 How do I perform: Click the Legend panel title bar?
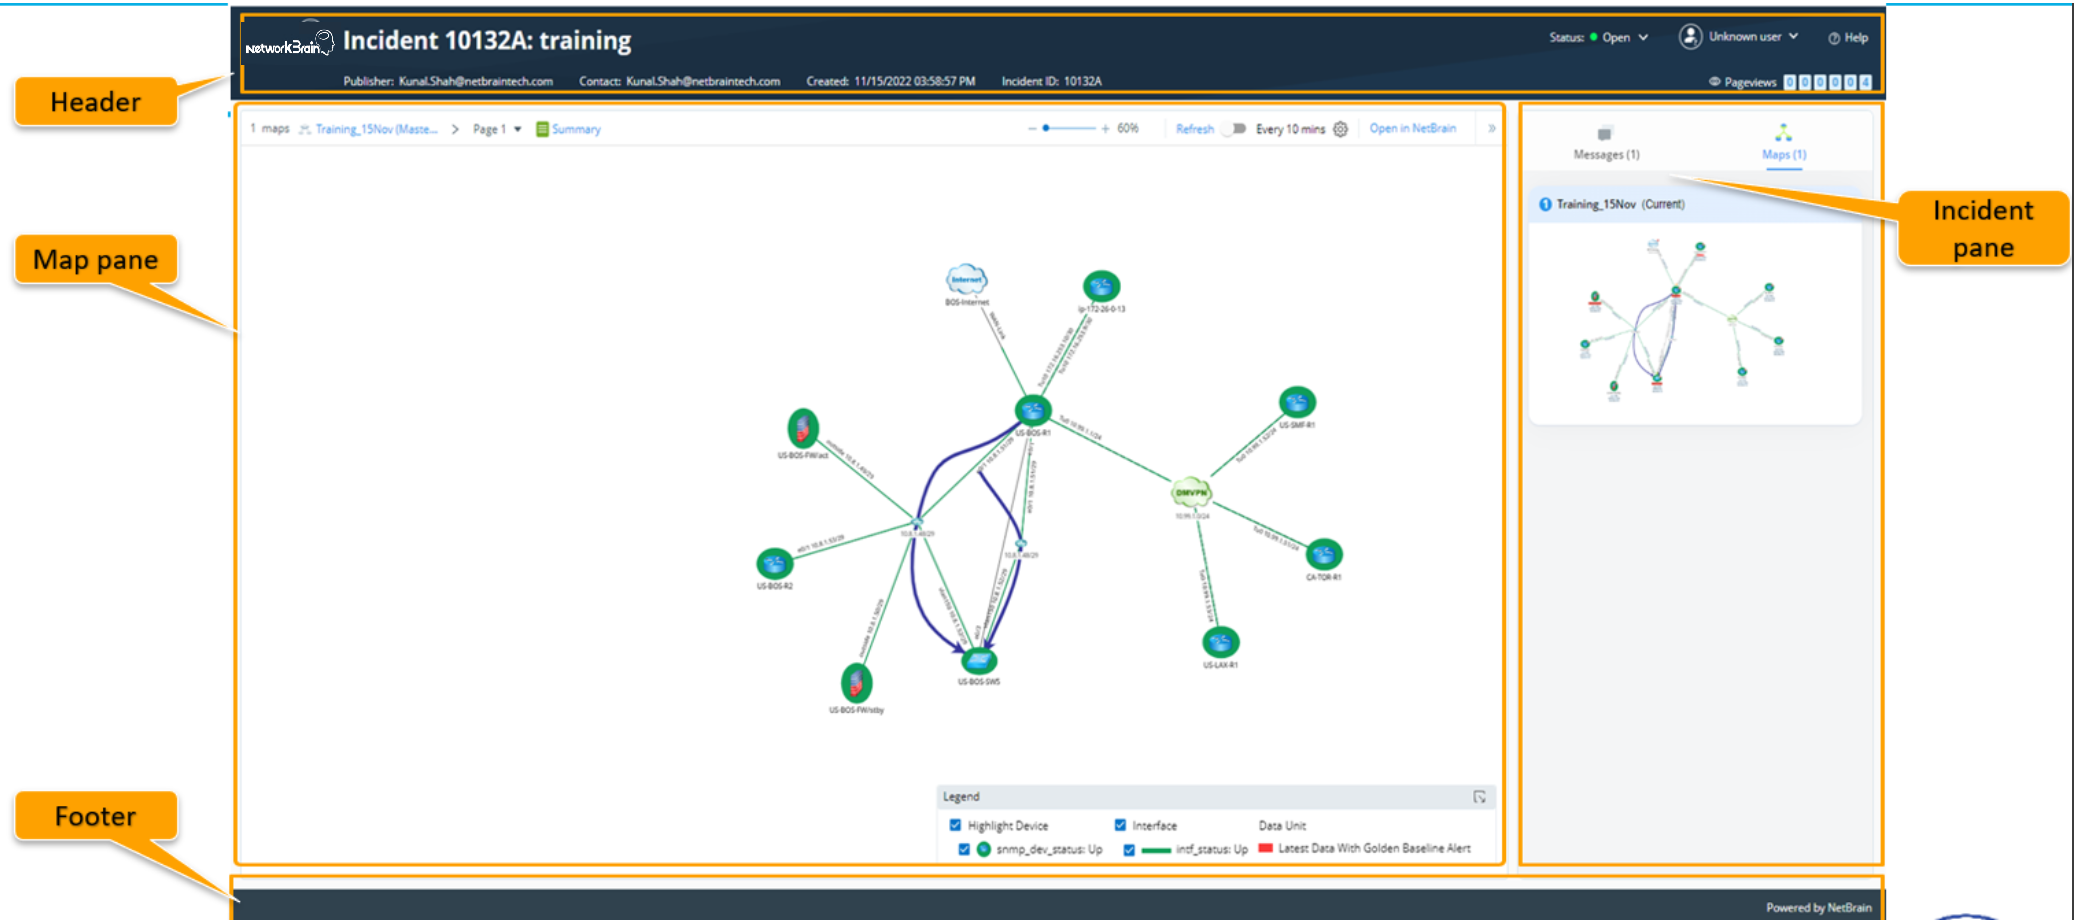click(1215, 797)
